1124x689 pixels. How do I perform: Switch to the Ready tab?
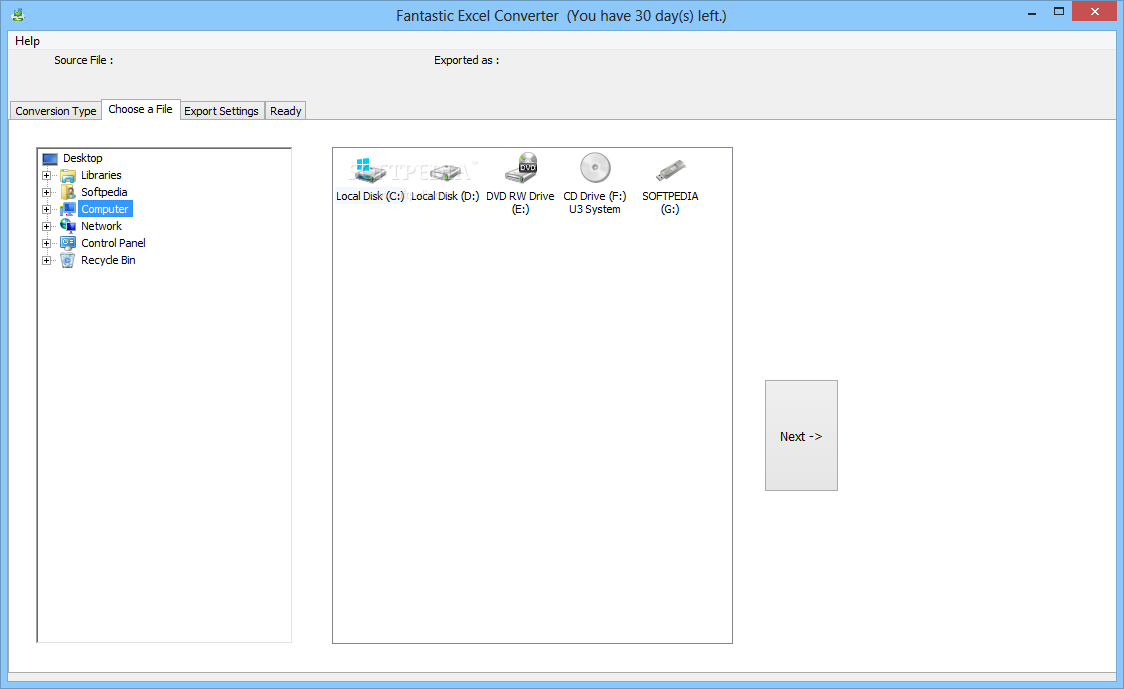point(285,111)
